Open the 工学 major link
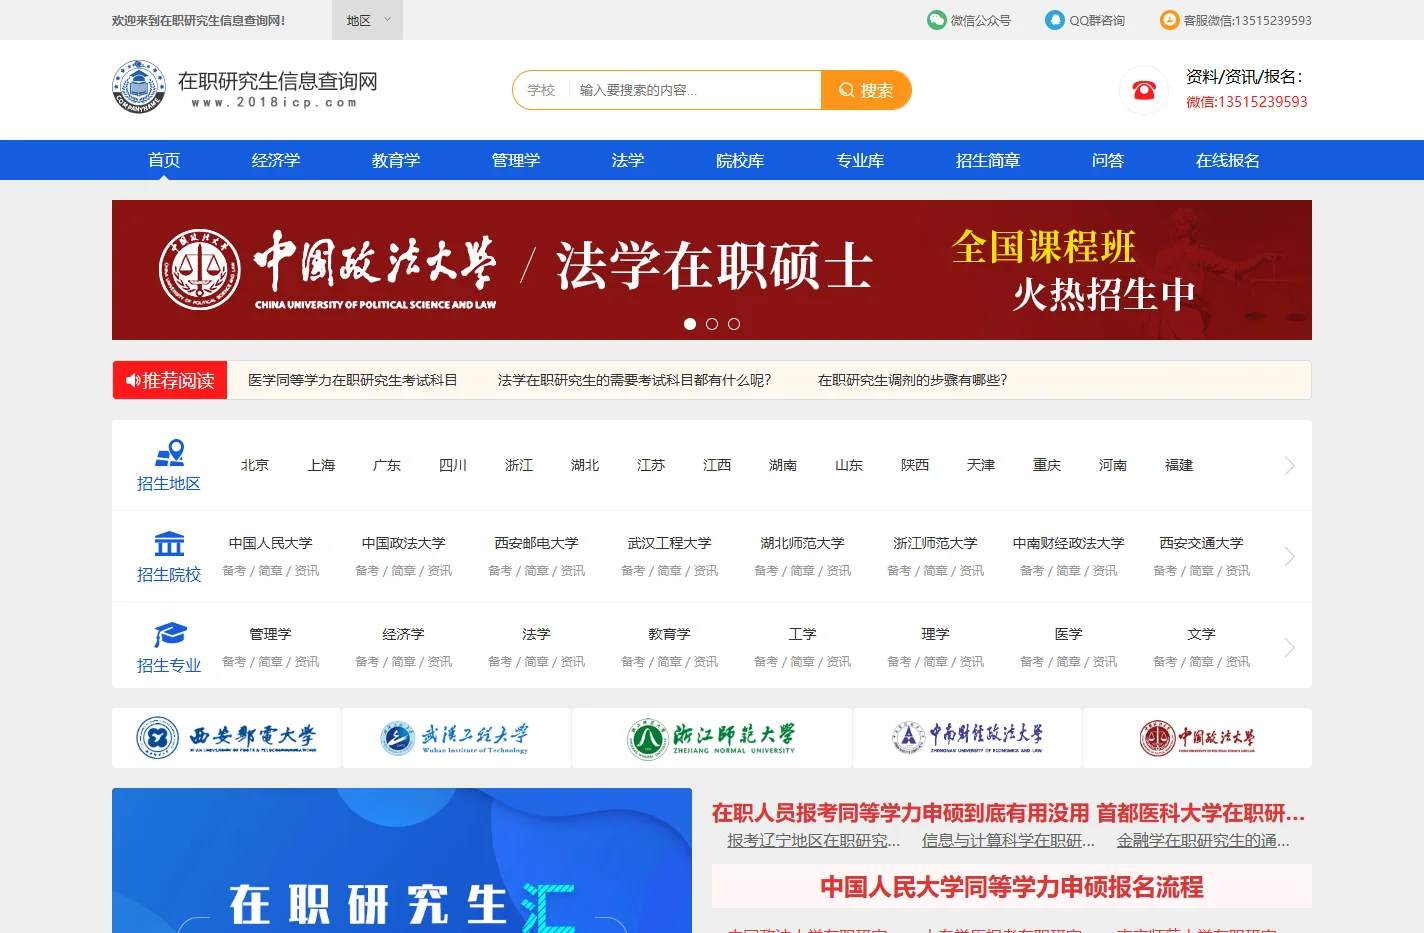This screenshot has height=933, width=1424. (803, 634)
